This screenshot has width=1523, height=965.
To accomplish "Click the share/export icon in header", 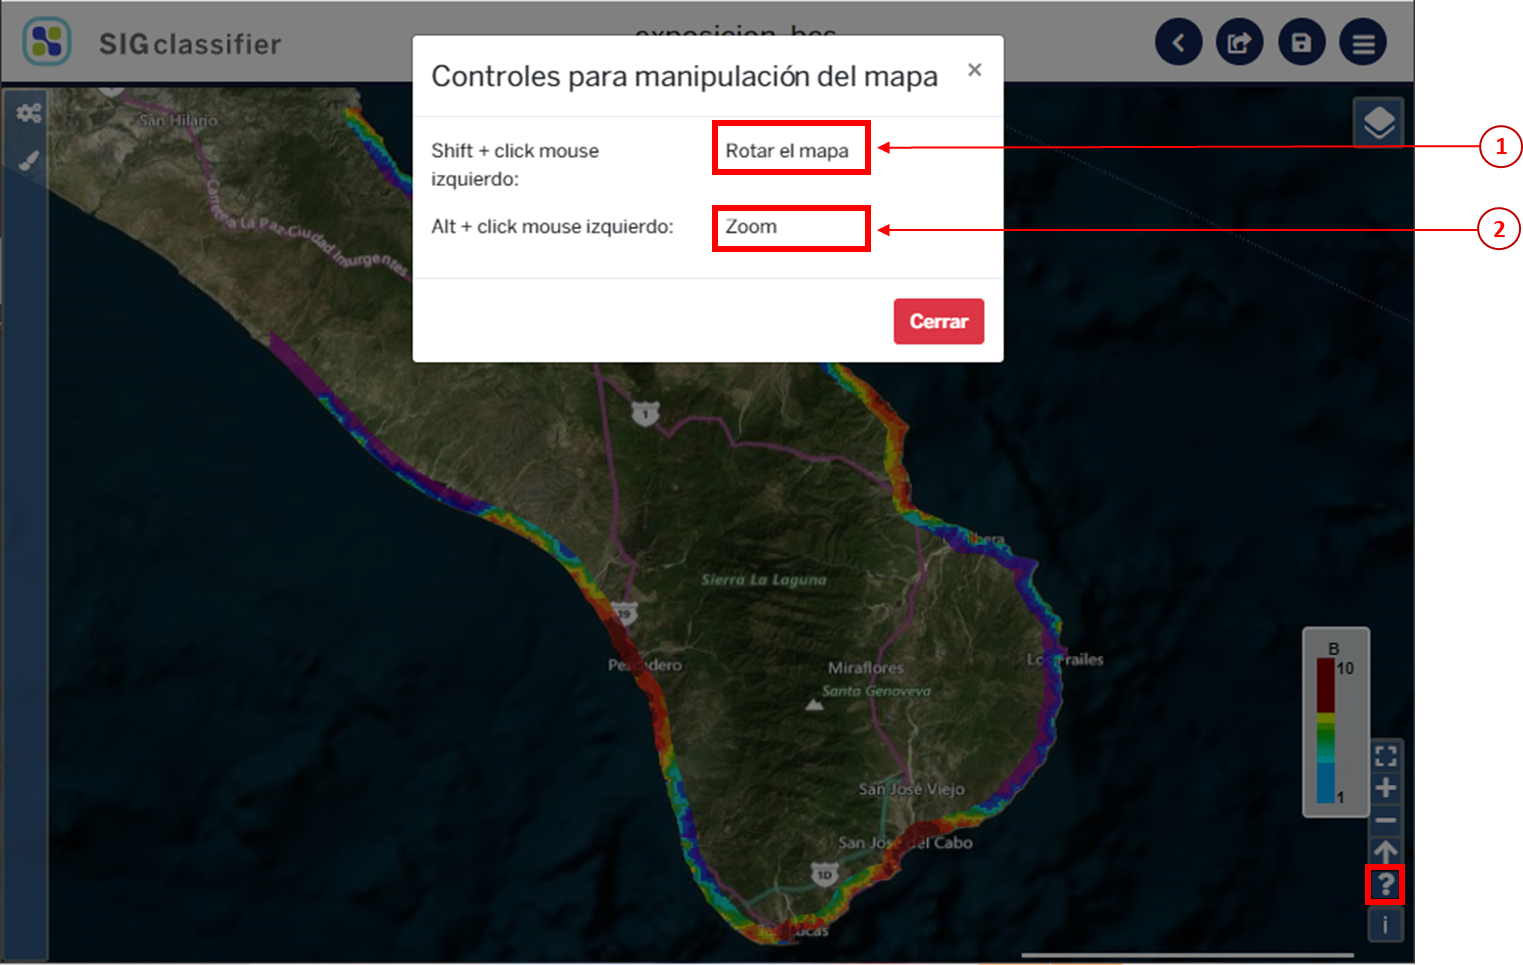I will point(1240,43).
